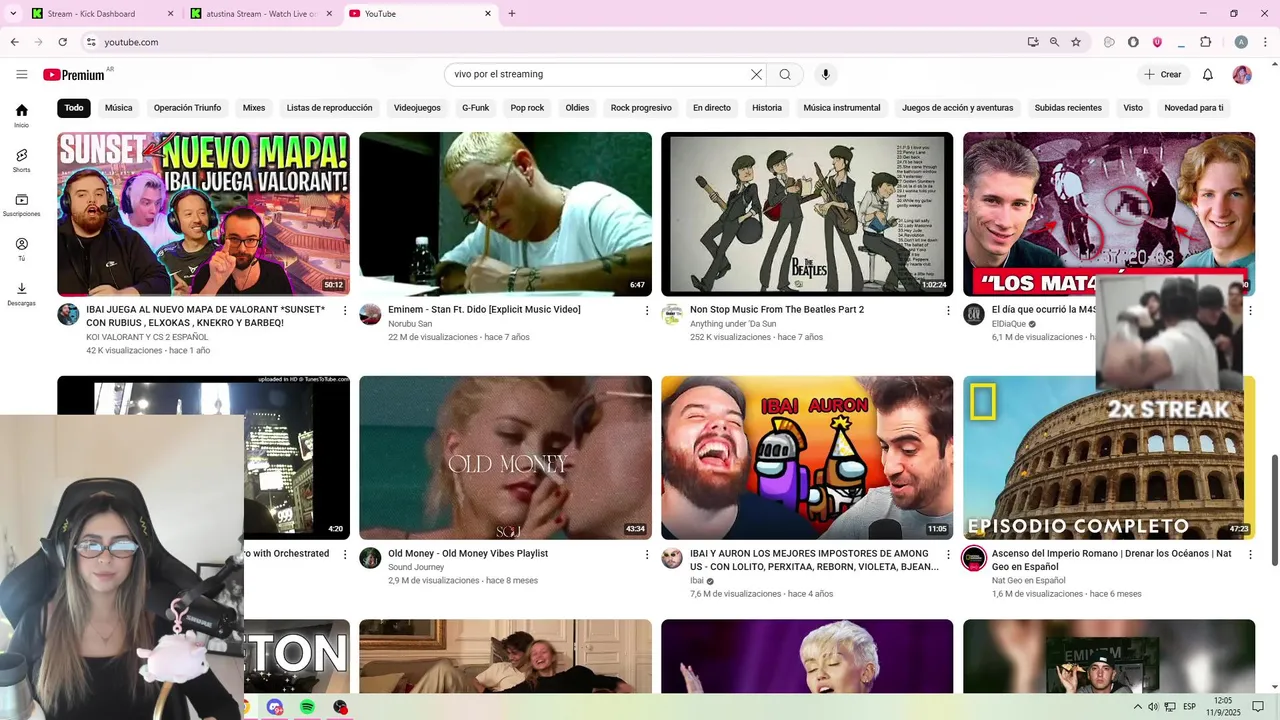The height and width of the screenshot is (720, 1280).
Task: Select the Listas de reproducción chip
Action: [329, 108]
